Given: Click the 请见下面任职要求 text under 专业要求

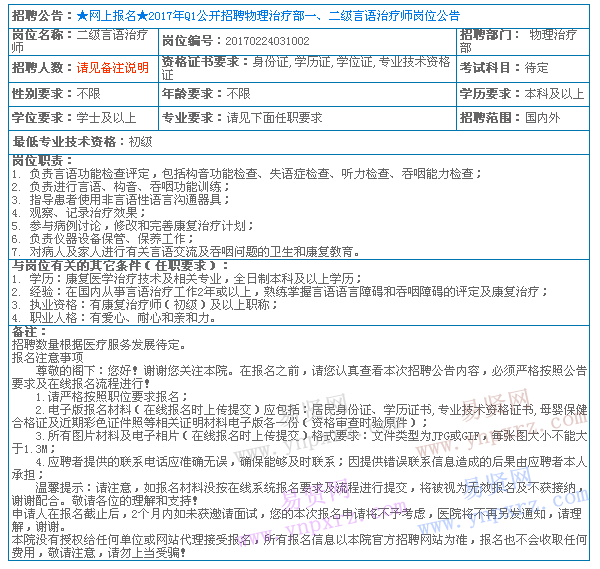Looking at the screenshot, I should (274, 118).
